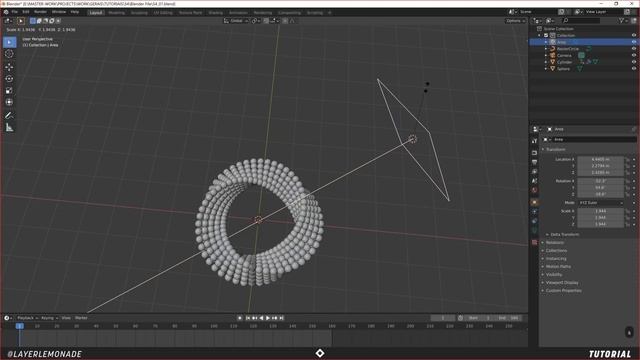The image size is (640, 360).
Task: Hide the Sphere object in outliner
Action: [634, 69]
